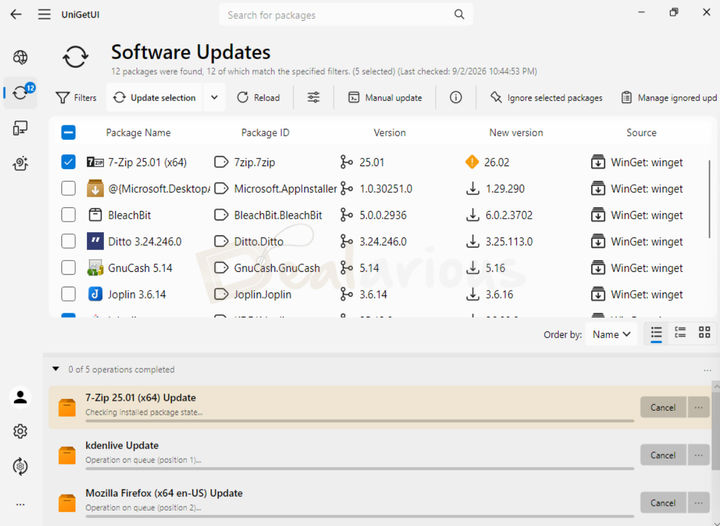Click the Joplin package icon
Image resolution: width=720 pixels, height=526 pixels.
point(95,294)
